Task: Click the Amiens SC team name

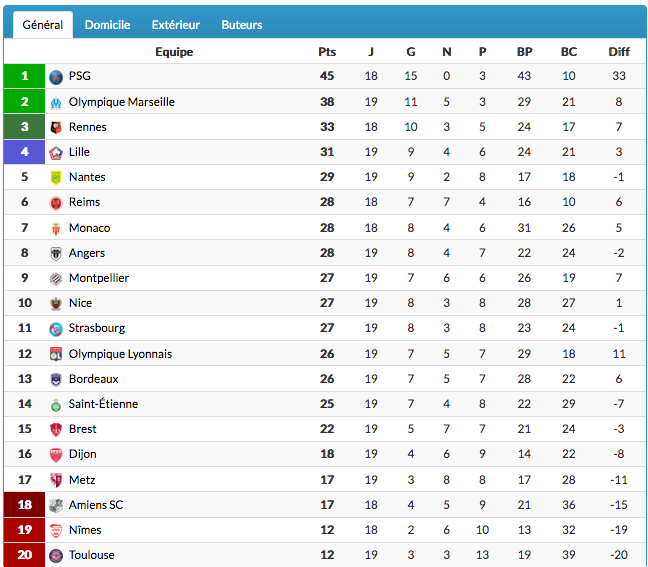Action: [96, 505]
